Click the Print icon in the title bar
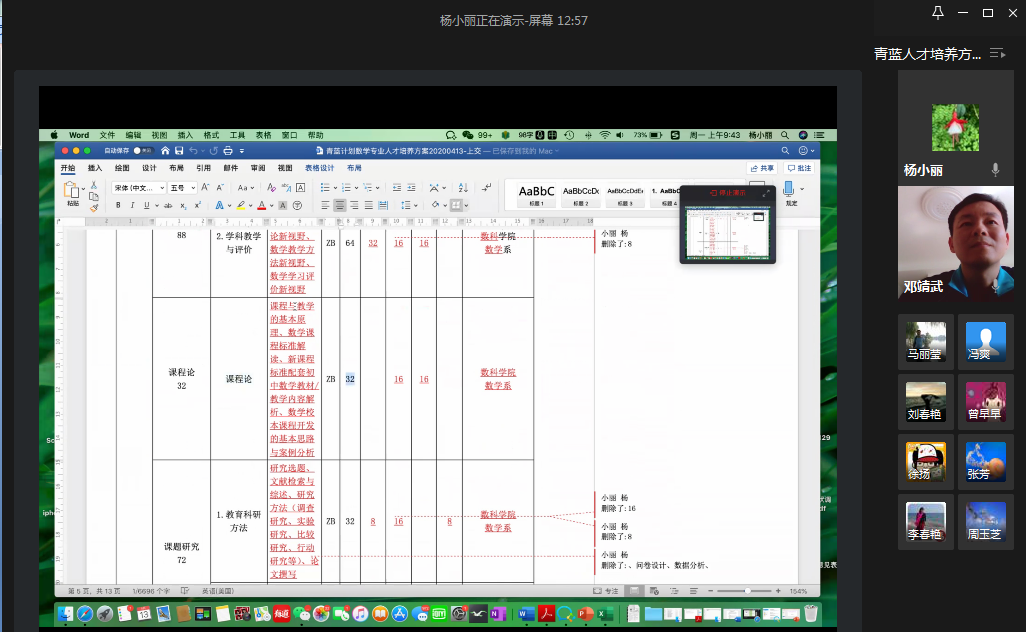This screenshot has width=1026, height=632. point(228,151)
